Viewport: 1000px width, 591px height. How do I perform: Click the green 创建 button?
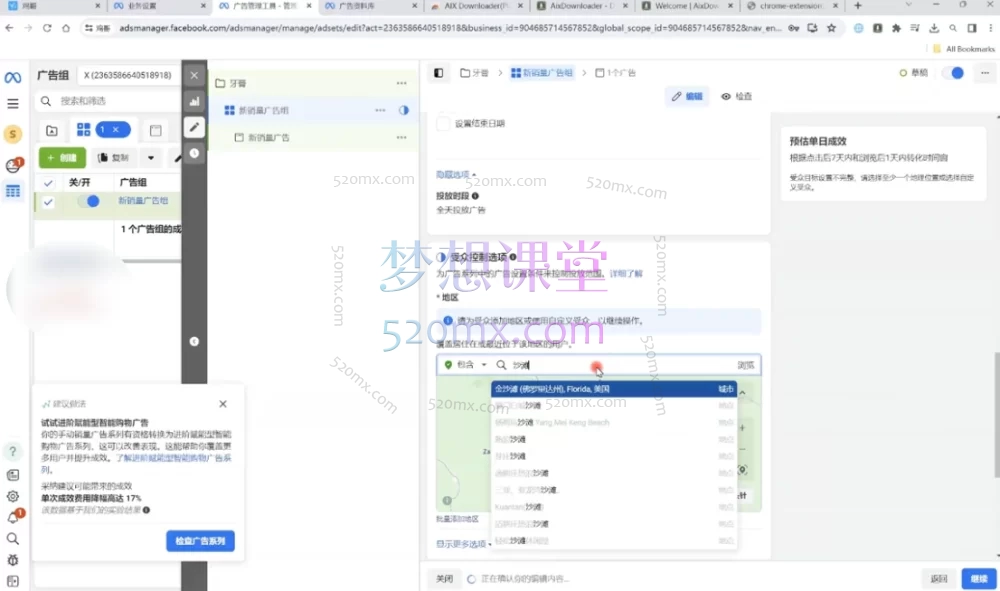pyautogui.click(x=62, y=157)
